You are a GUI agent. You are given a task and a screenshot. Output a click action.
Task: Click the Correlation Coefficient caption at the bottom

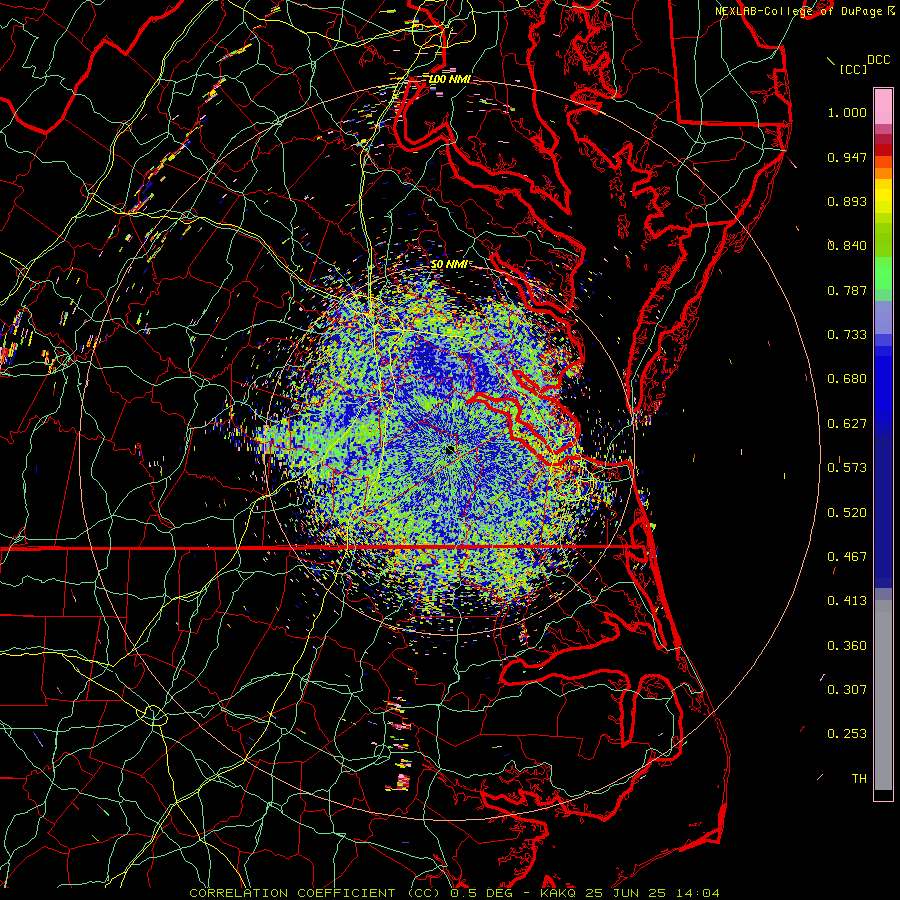[454, 893]
